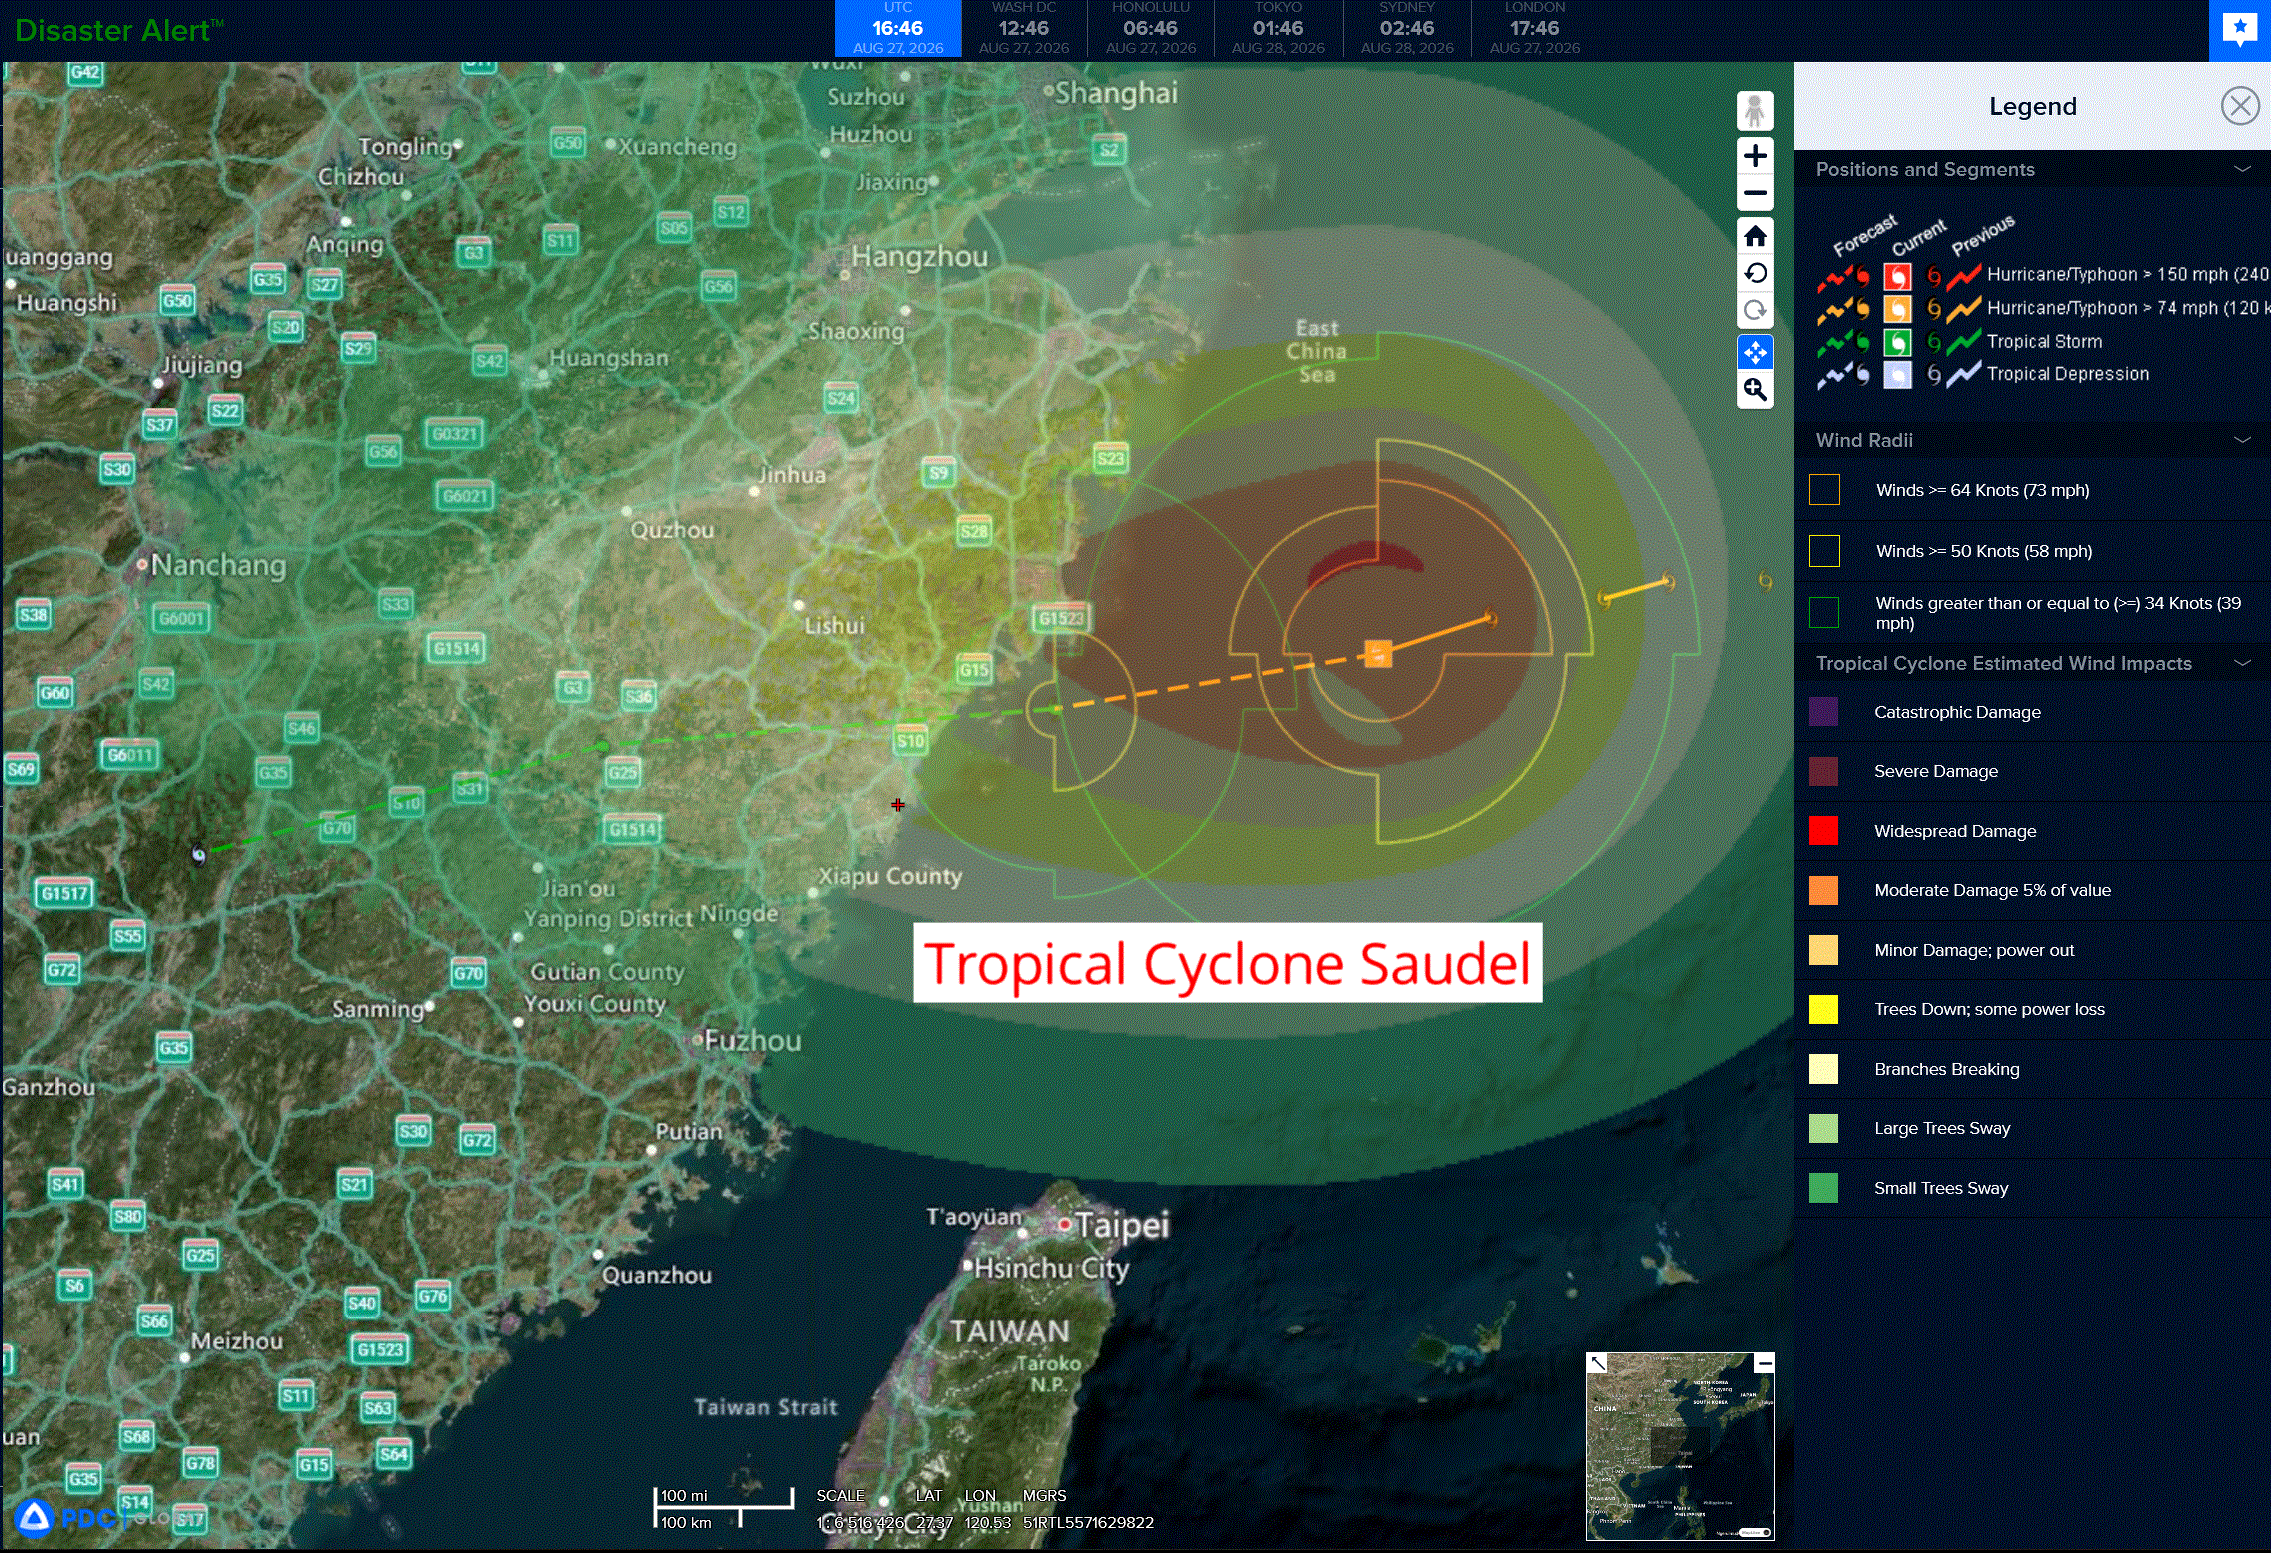Image resolution: width=2271 pixels, height=1553 pixels.
Task: Click the Disaster Alert logo
Action: [119, 30]
